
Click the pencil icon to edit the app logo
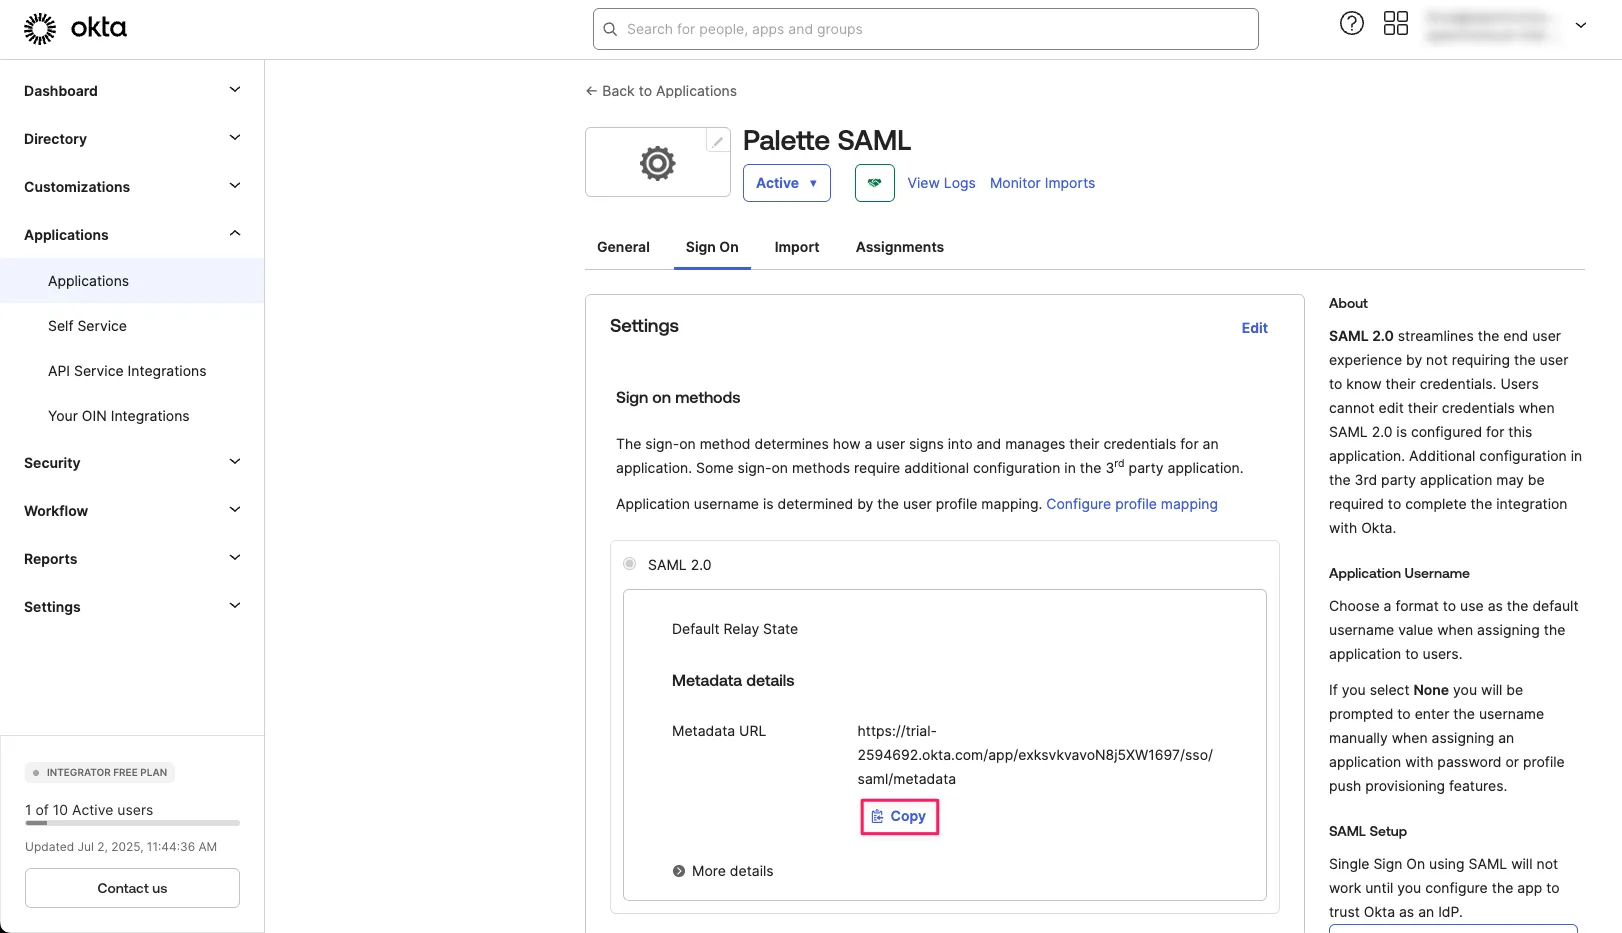coord(716,140)
